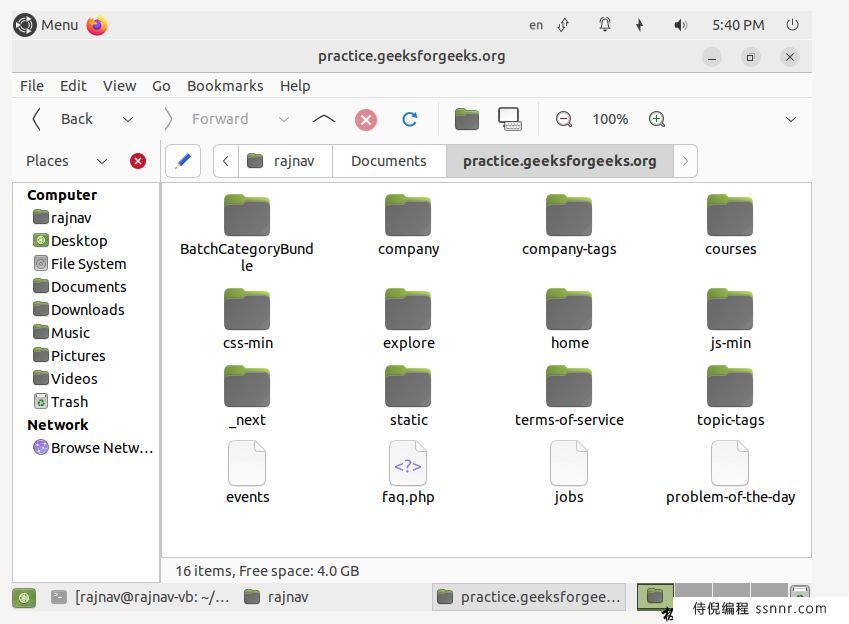Image resolution: width=849 pixels, height=624 pixels.
Task: Select the courses folder
Action: click(730, 226)
